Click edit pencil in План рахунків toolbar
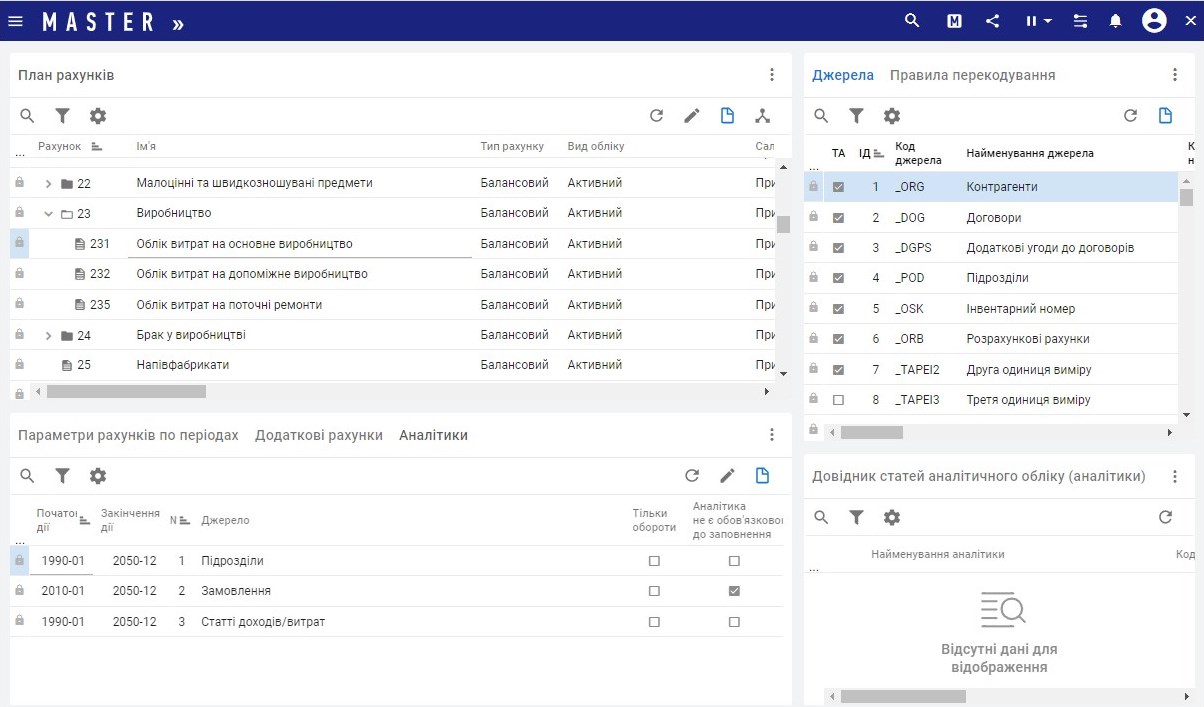1204x707 pixels. (692, 116)
